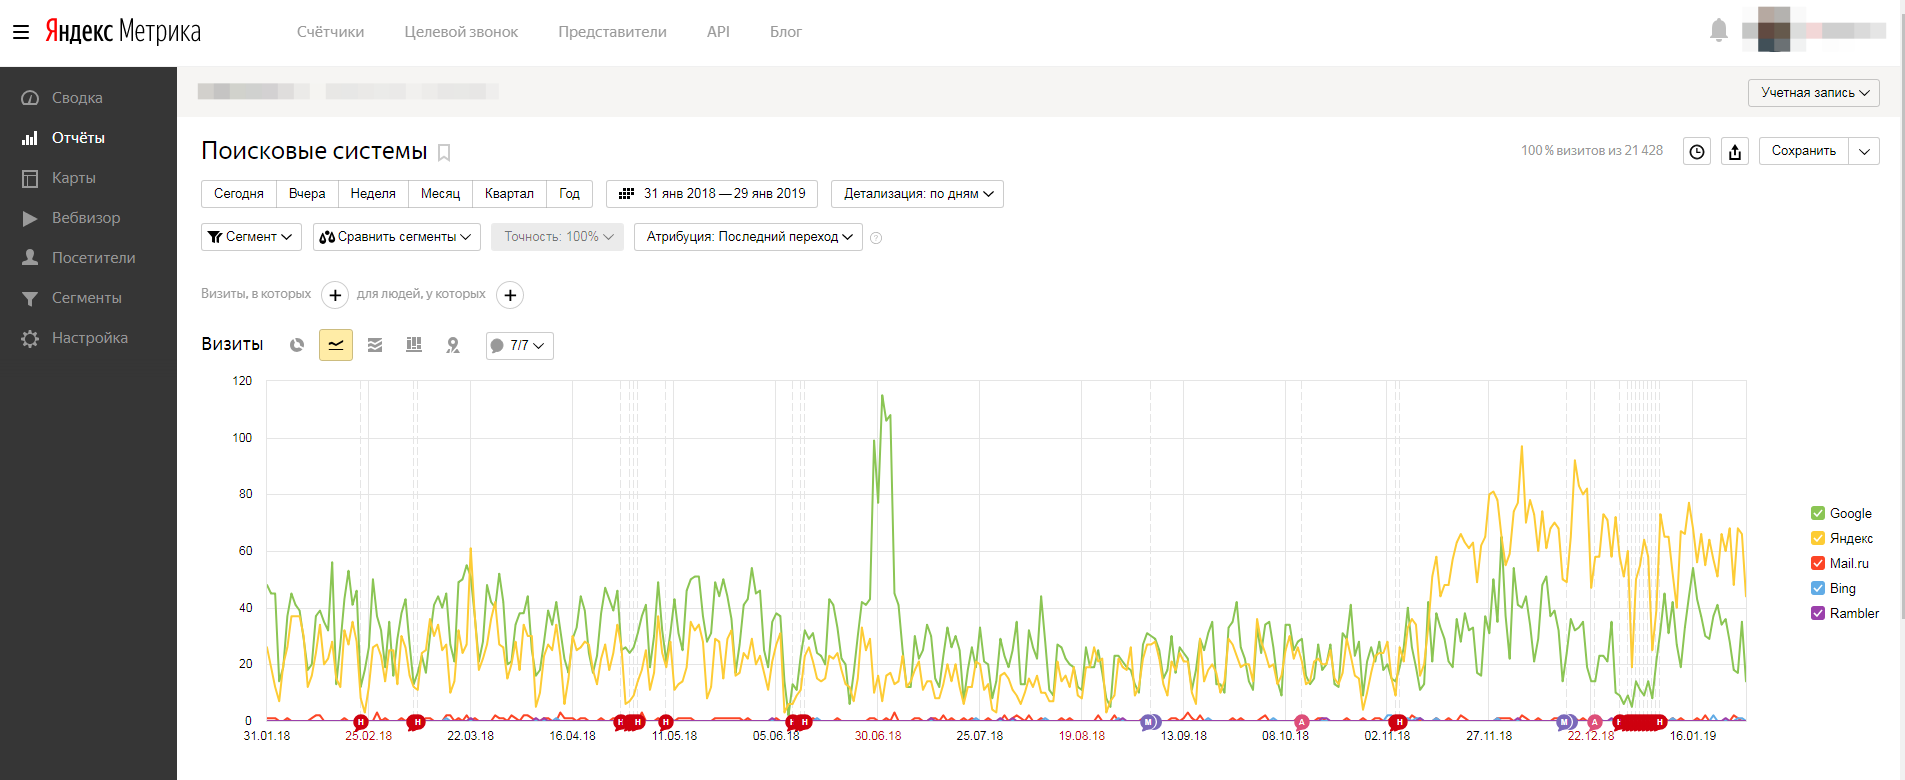Select the Неделя period tab
The height and width of the screenshot is (780, 1905).
(x=373, y=194)
